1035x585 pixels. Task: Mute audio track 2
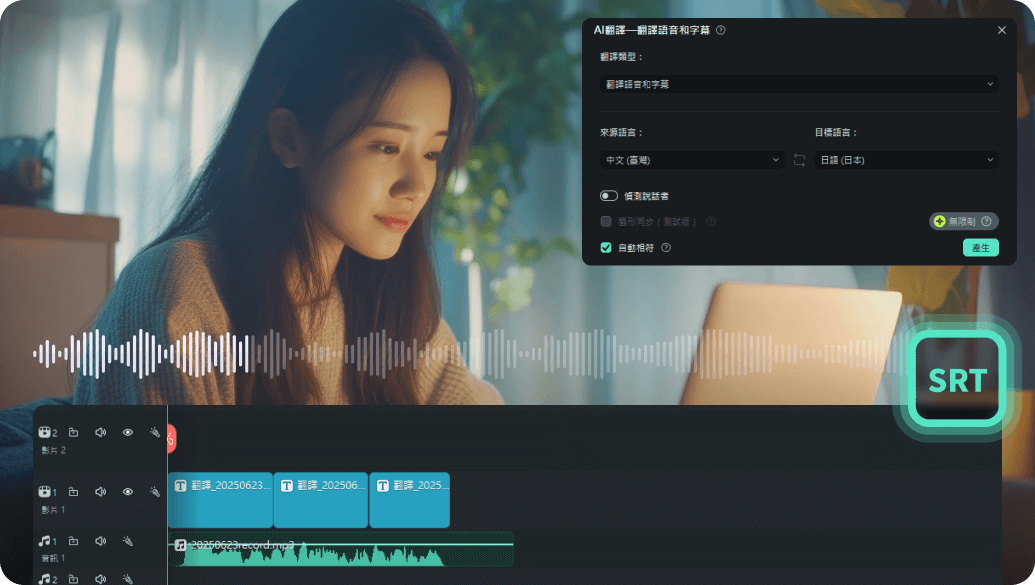coord(100,579)
